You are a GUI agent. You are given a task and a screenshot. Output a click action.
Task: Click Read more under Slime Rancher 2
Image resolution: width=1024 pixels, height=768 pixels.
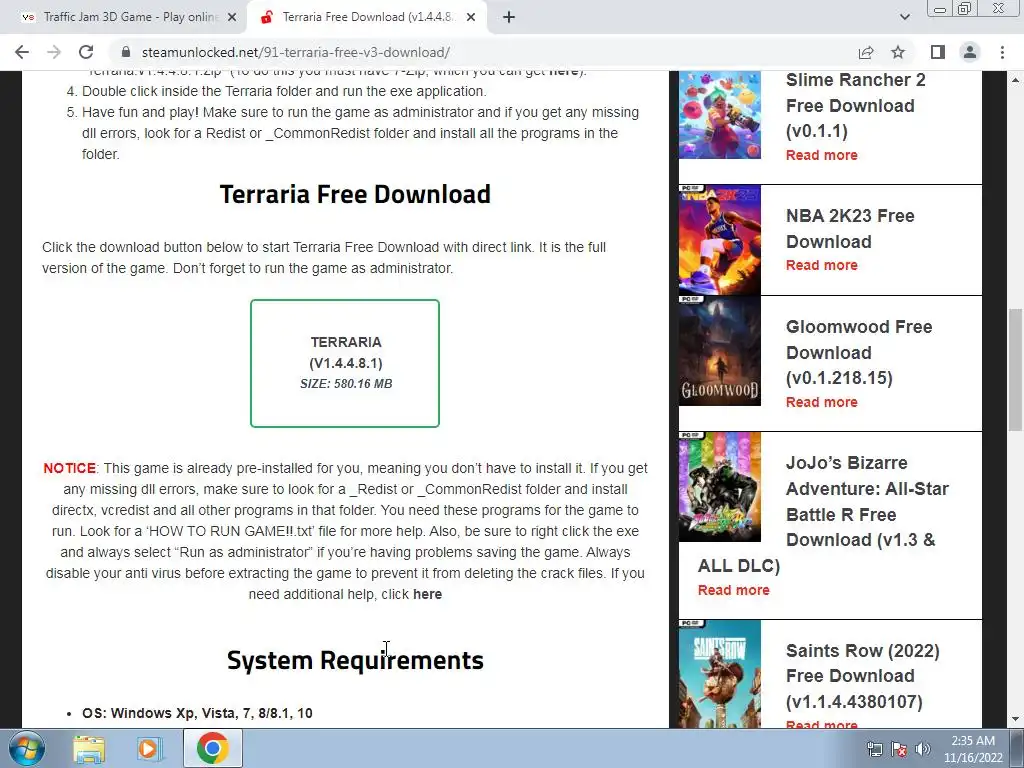click(822, 155)
